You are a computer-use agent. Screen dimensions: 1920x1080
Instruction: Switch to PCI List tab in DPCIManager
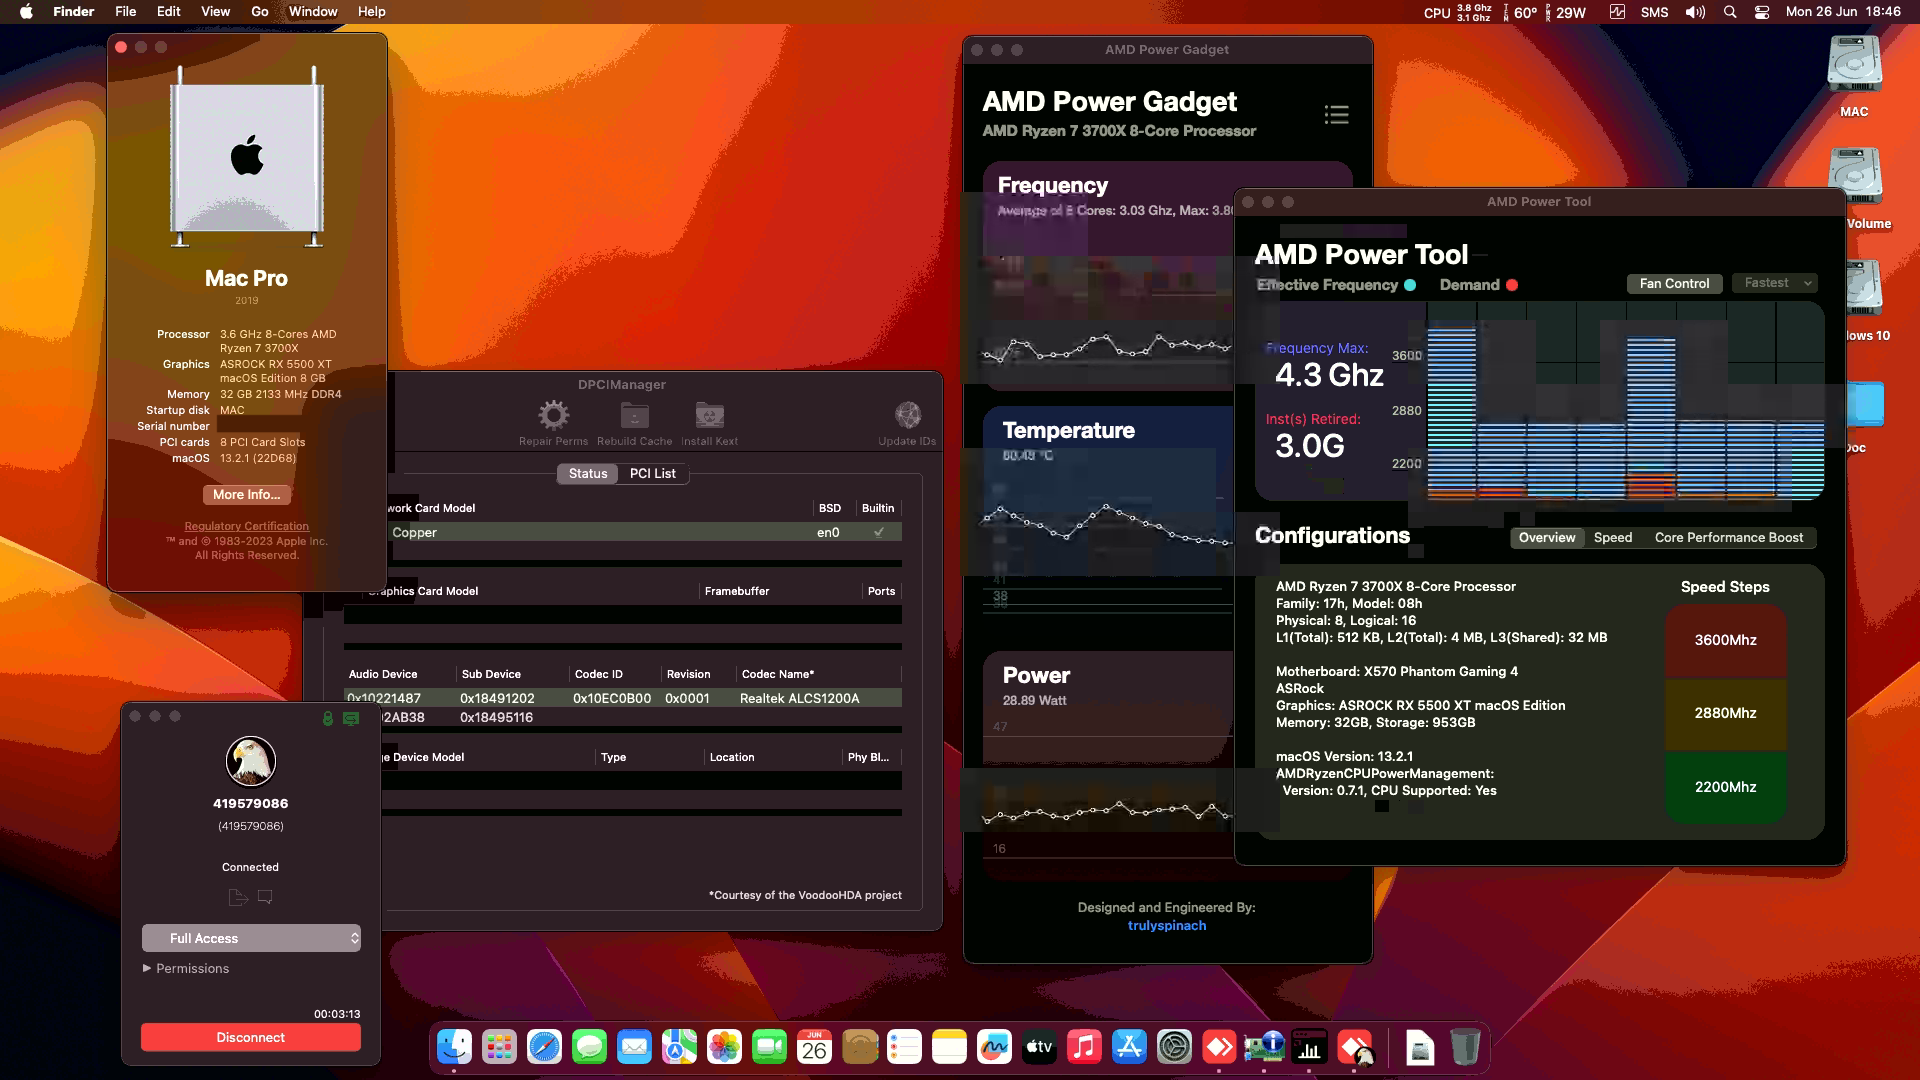pyautogui.click(x=653, y=473)
